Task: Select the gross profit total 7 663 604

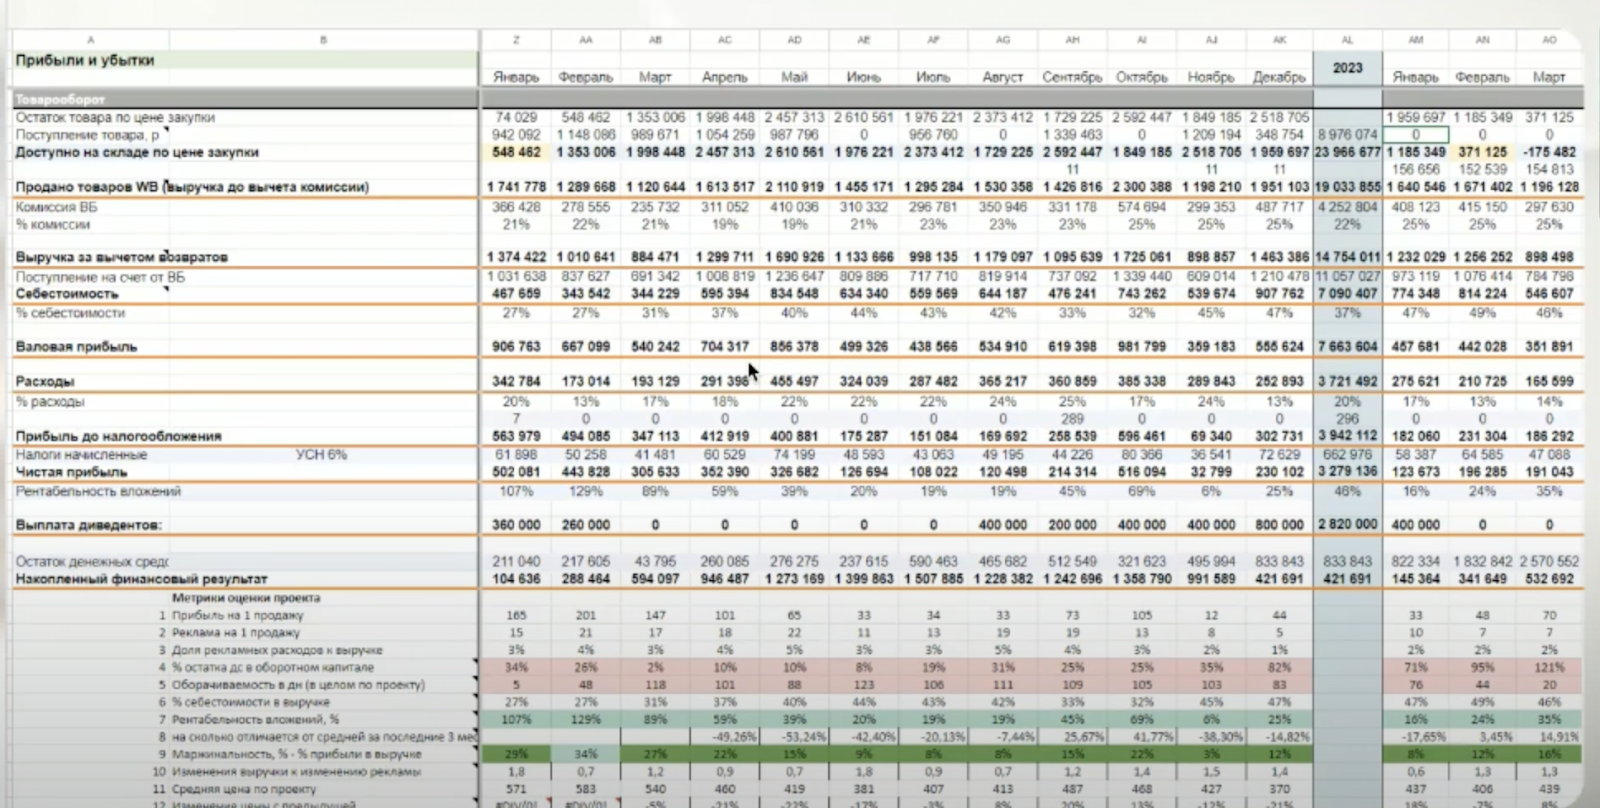Action: coord(1347,347)
